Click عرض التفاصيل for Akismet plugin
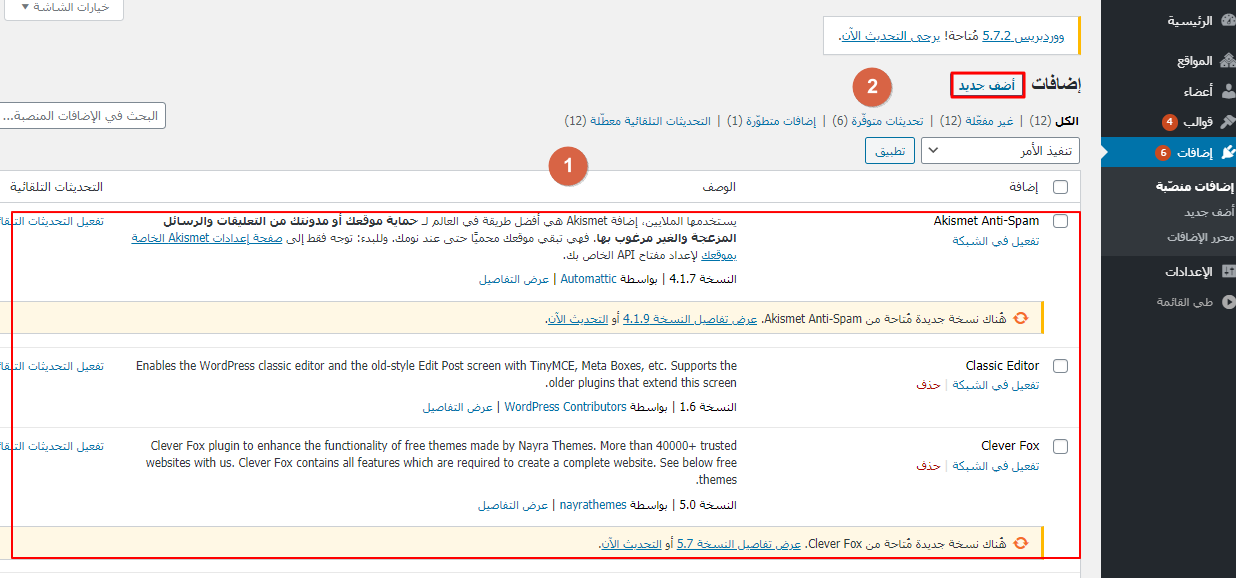 [x=514, y=280]
